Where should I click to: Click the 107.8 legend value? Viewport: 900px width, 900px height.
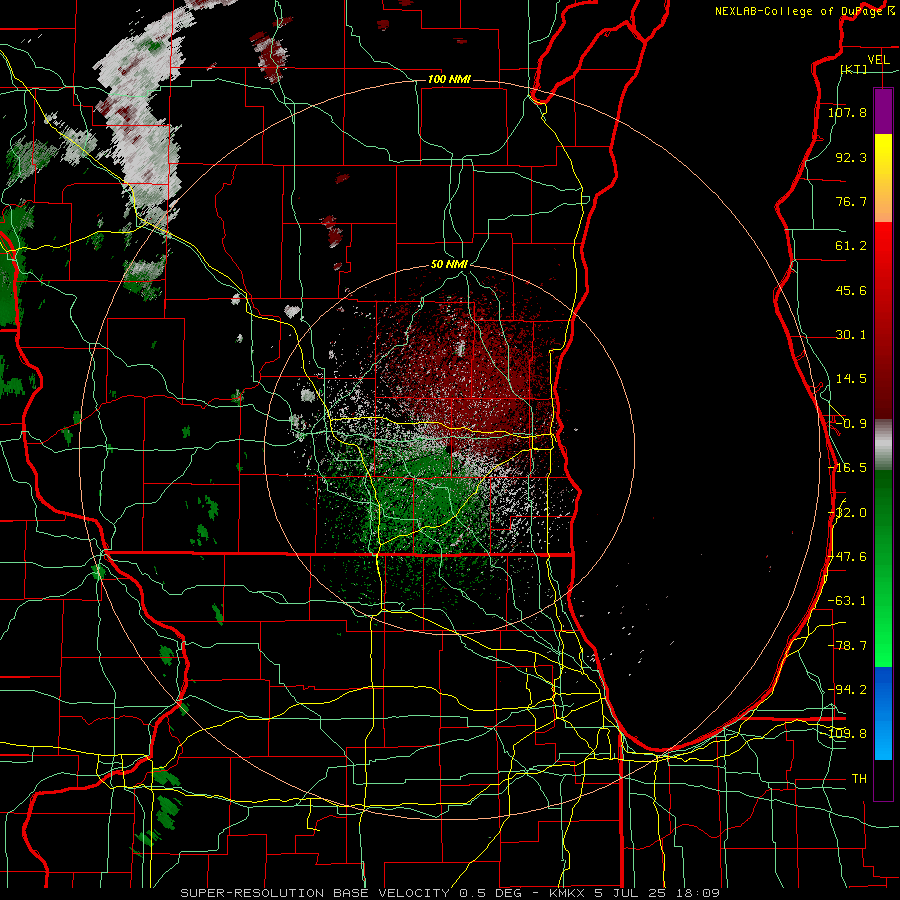coord(847,112)
